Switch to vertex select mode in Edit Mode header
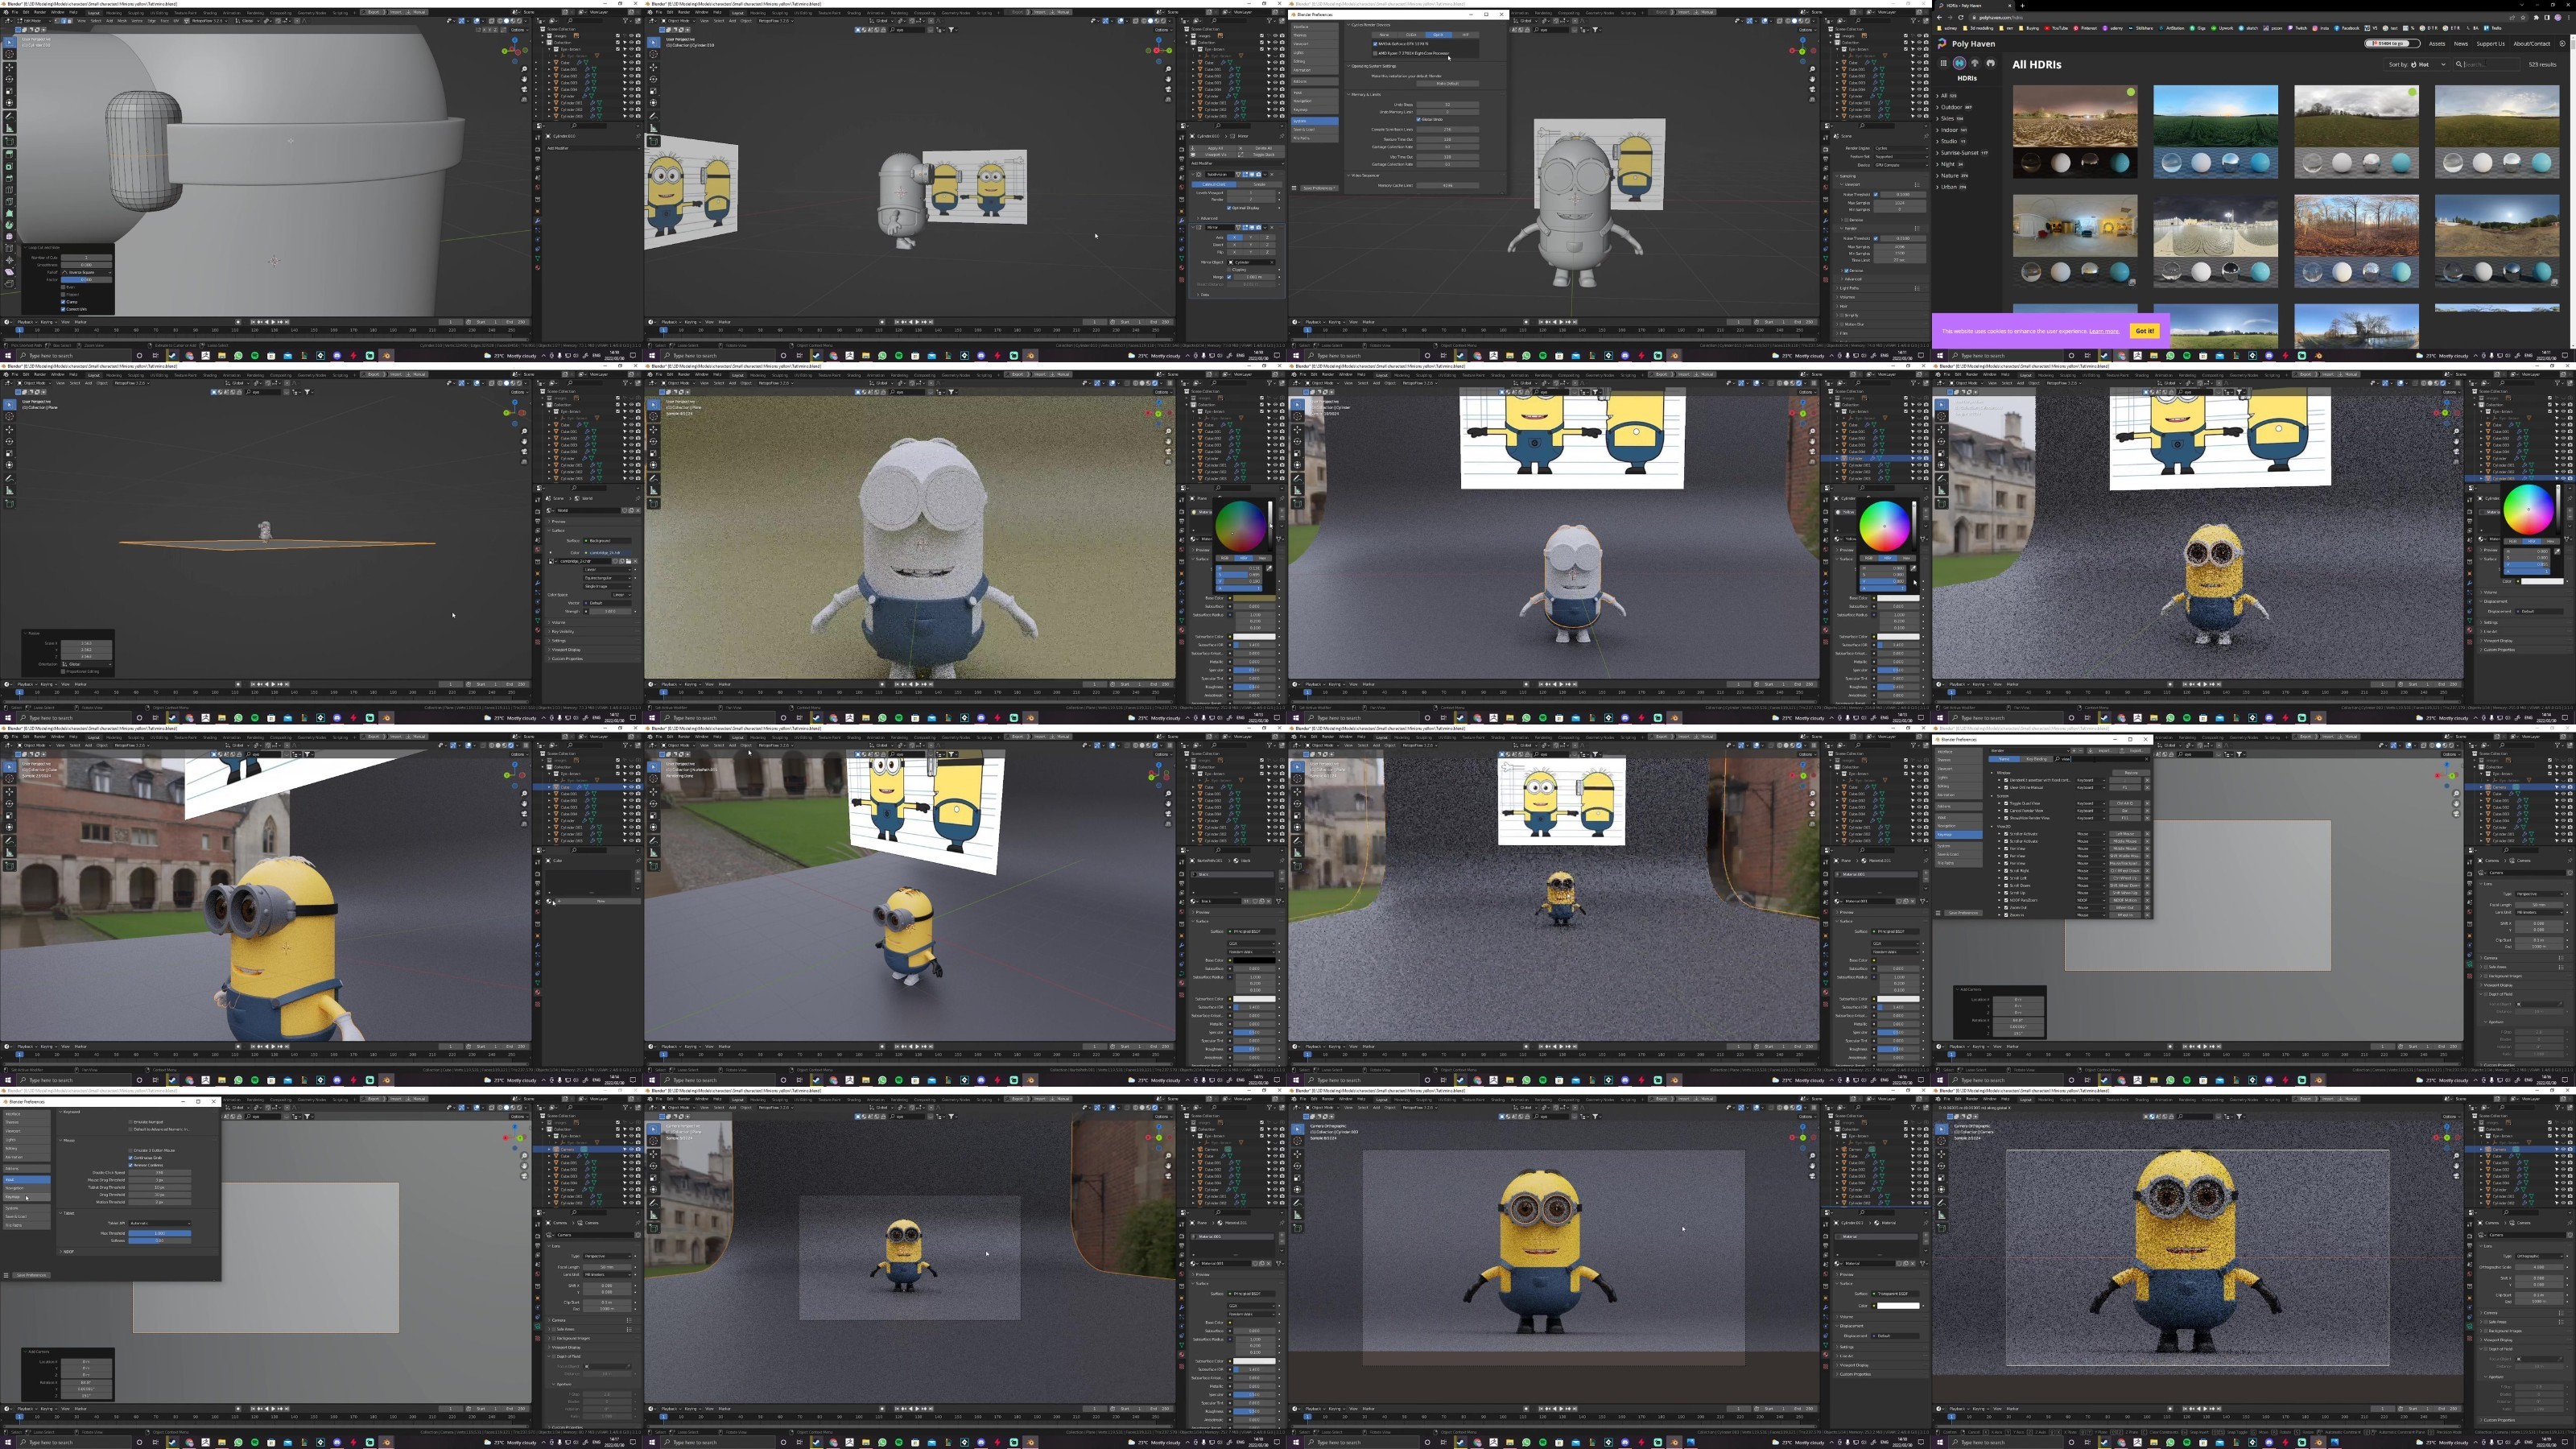The height and width of the screenshot is (1449, 2576). point(57,21)
